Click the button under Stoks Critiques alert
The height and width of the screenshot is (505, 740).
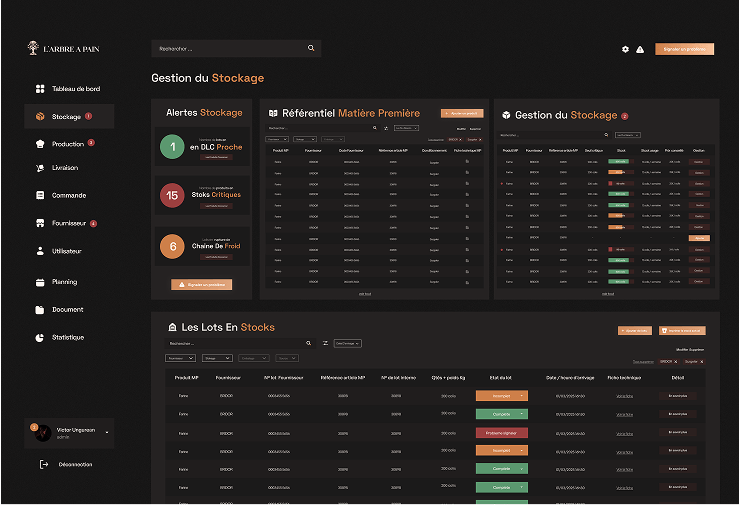[216, 206]
